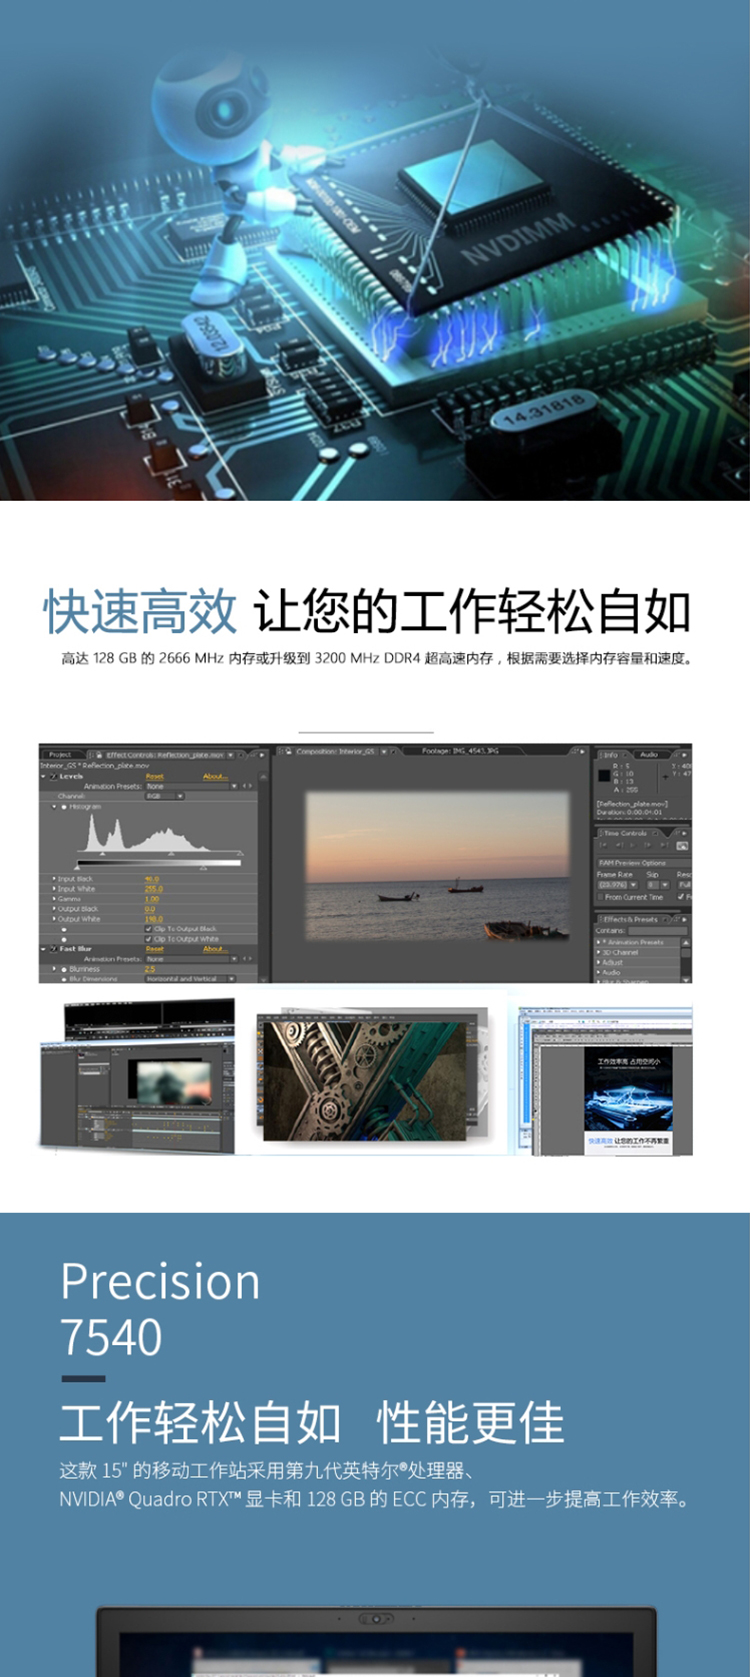The width and height of the screenshot is (750, 1677).
Task: Click the black color swatch in Info panel
Action: [603, 775]
